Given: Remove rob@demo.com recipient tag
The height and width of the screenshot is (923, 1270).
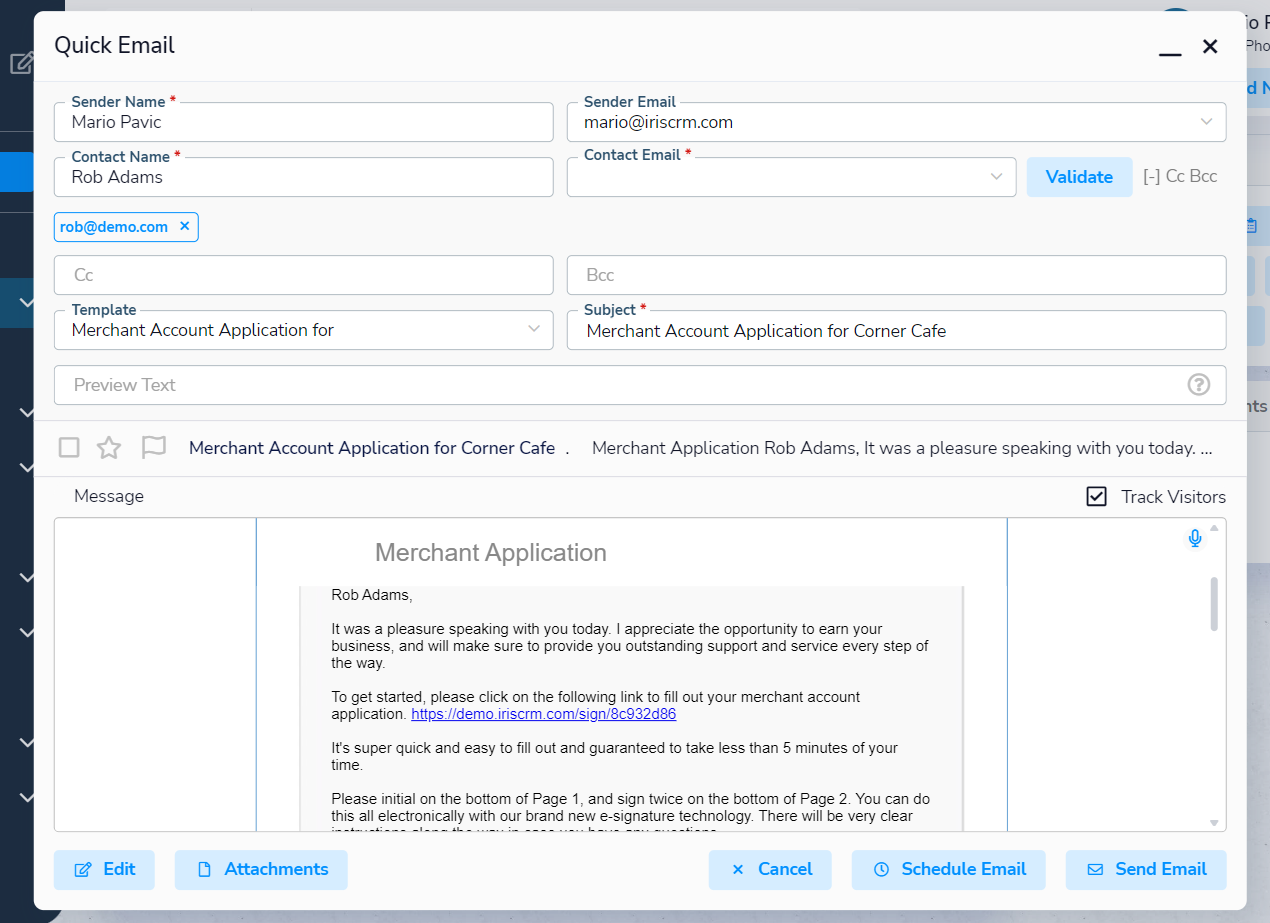Looking at the screenshot, I should (x=184, y=227).
